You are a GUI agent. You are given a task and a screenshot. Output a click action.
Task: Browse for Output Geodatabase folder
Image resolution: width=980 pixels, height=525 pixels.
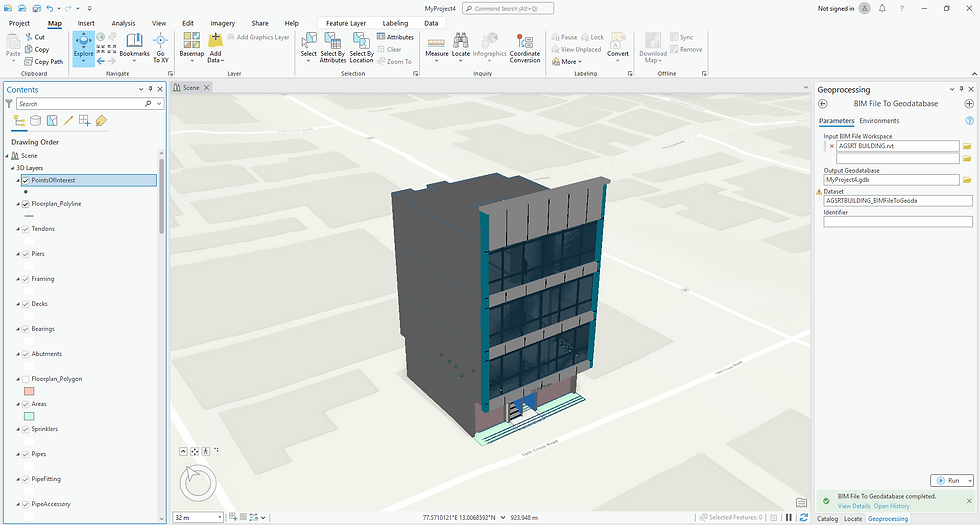point(967,180)
